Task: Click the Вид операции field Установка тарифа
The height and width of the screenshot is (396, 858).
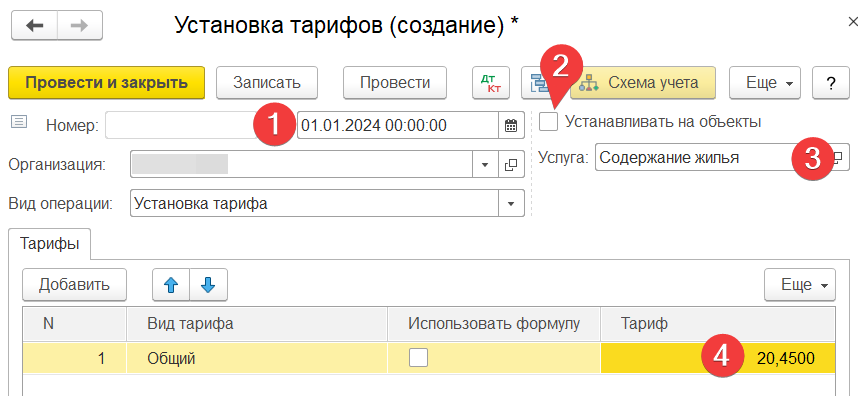Action: tap(315, 204)
